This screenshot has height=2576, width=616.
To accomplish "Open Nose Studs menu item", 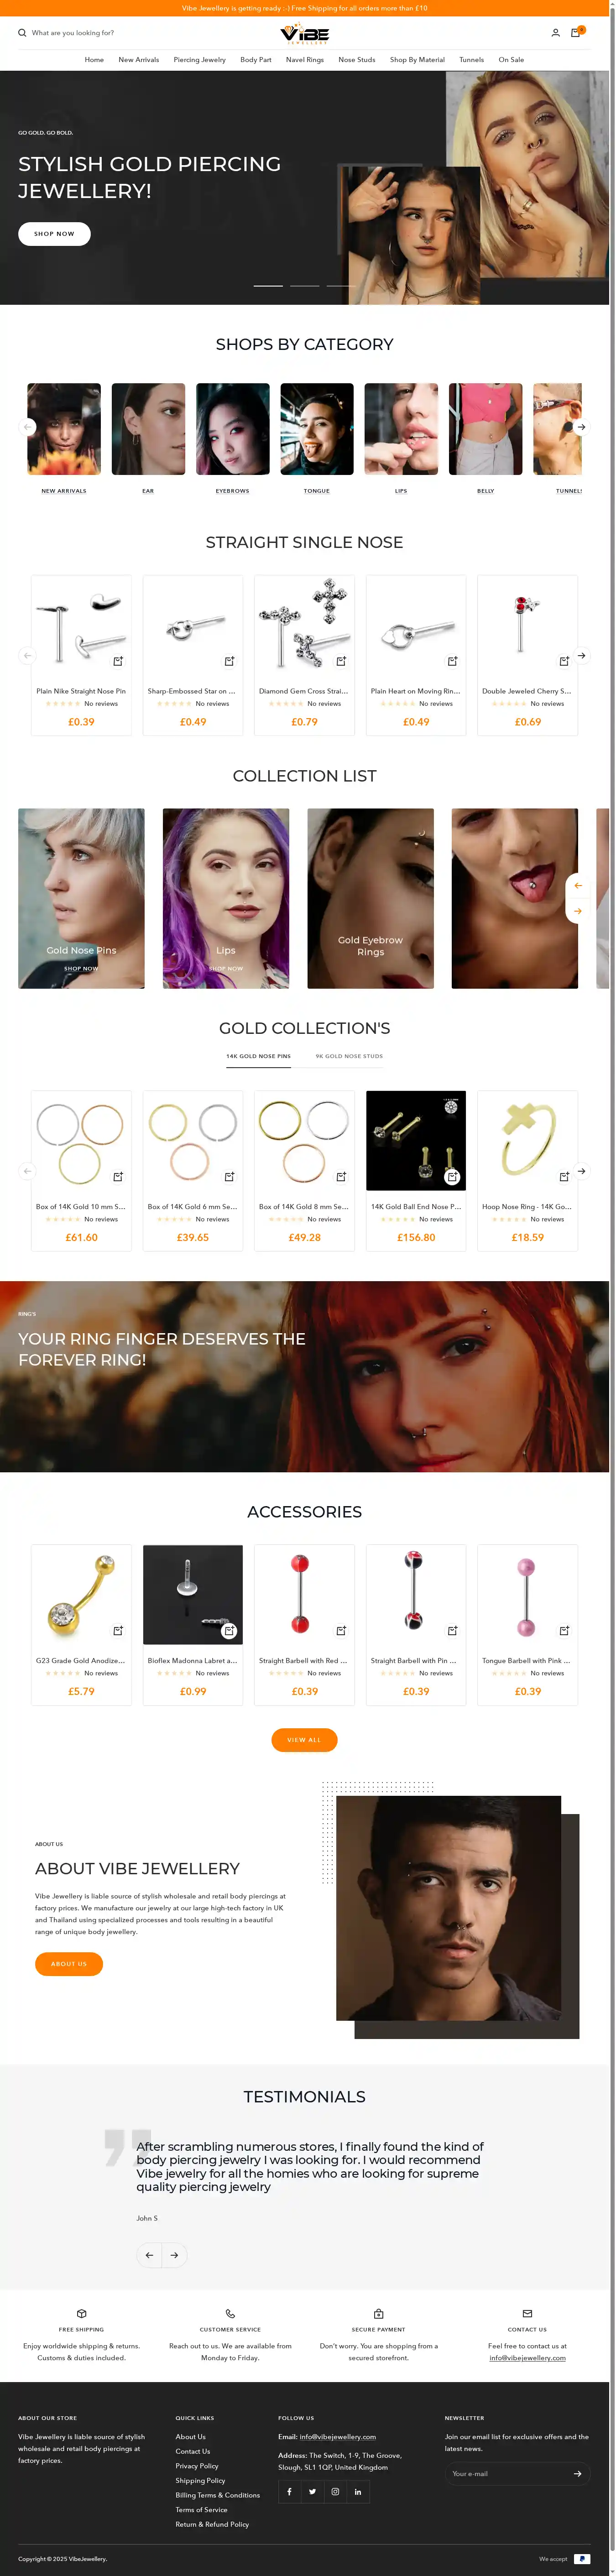I will [x=357, y=60].
